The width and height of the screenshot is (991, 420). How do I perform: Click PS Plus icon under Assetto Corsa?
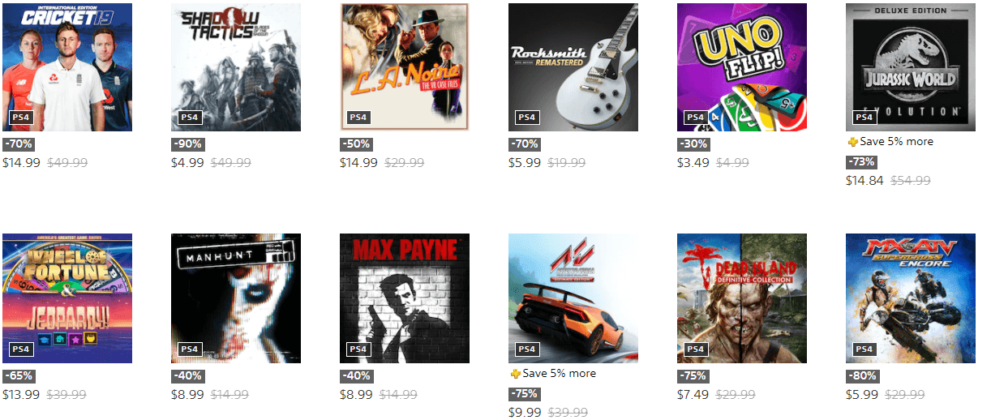pyautogui.click(x=515, y=374)
